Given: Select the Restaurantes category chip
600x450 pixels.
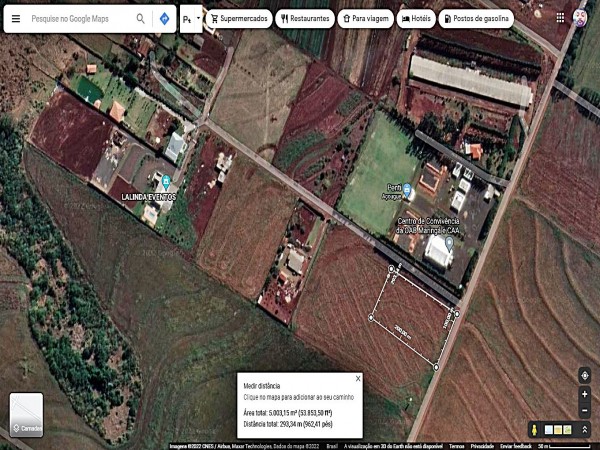Looking at the screenshot, I should (x=303, y=19).
